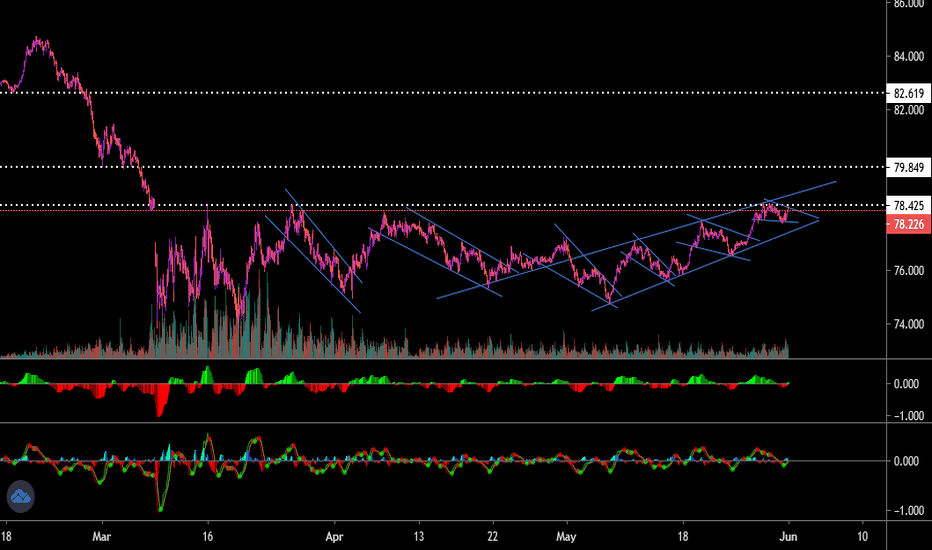The image size is (932, 550).
Task: Click the 82.000 price axis value
Action: [909, 110]
